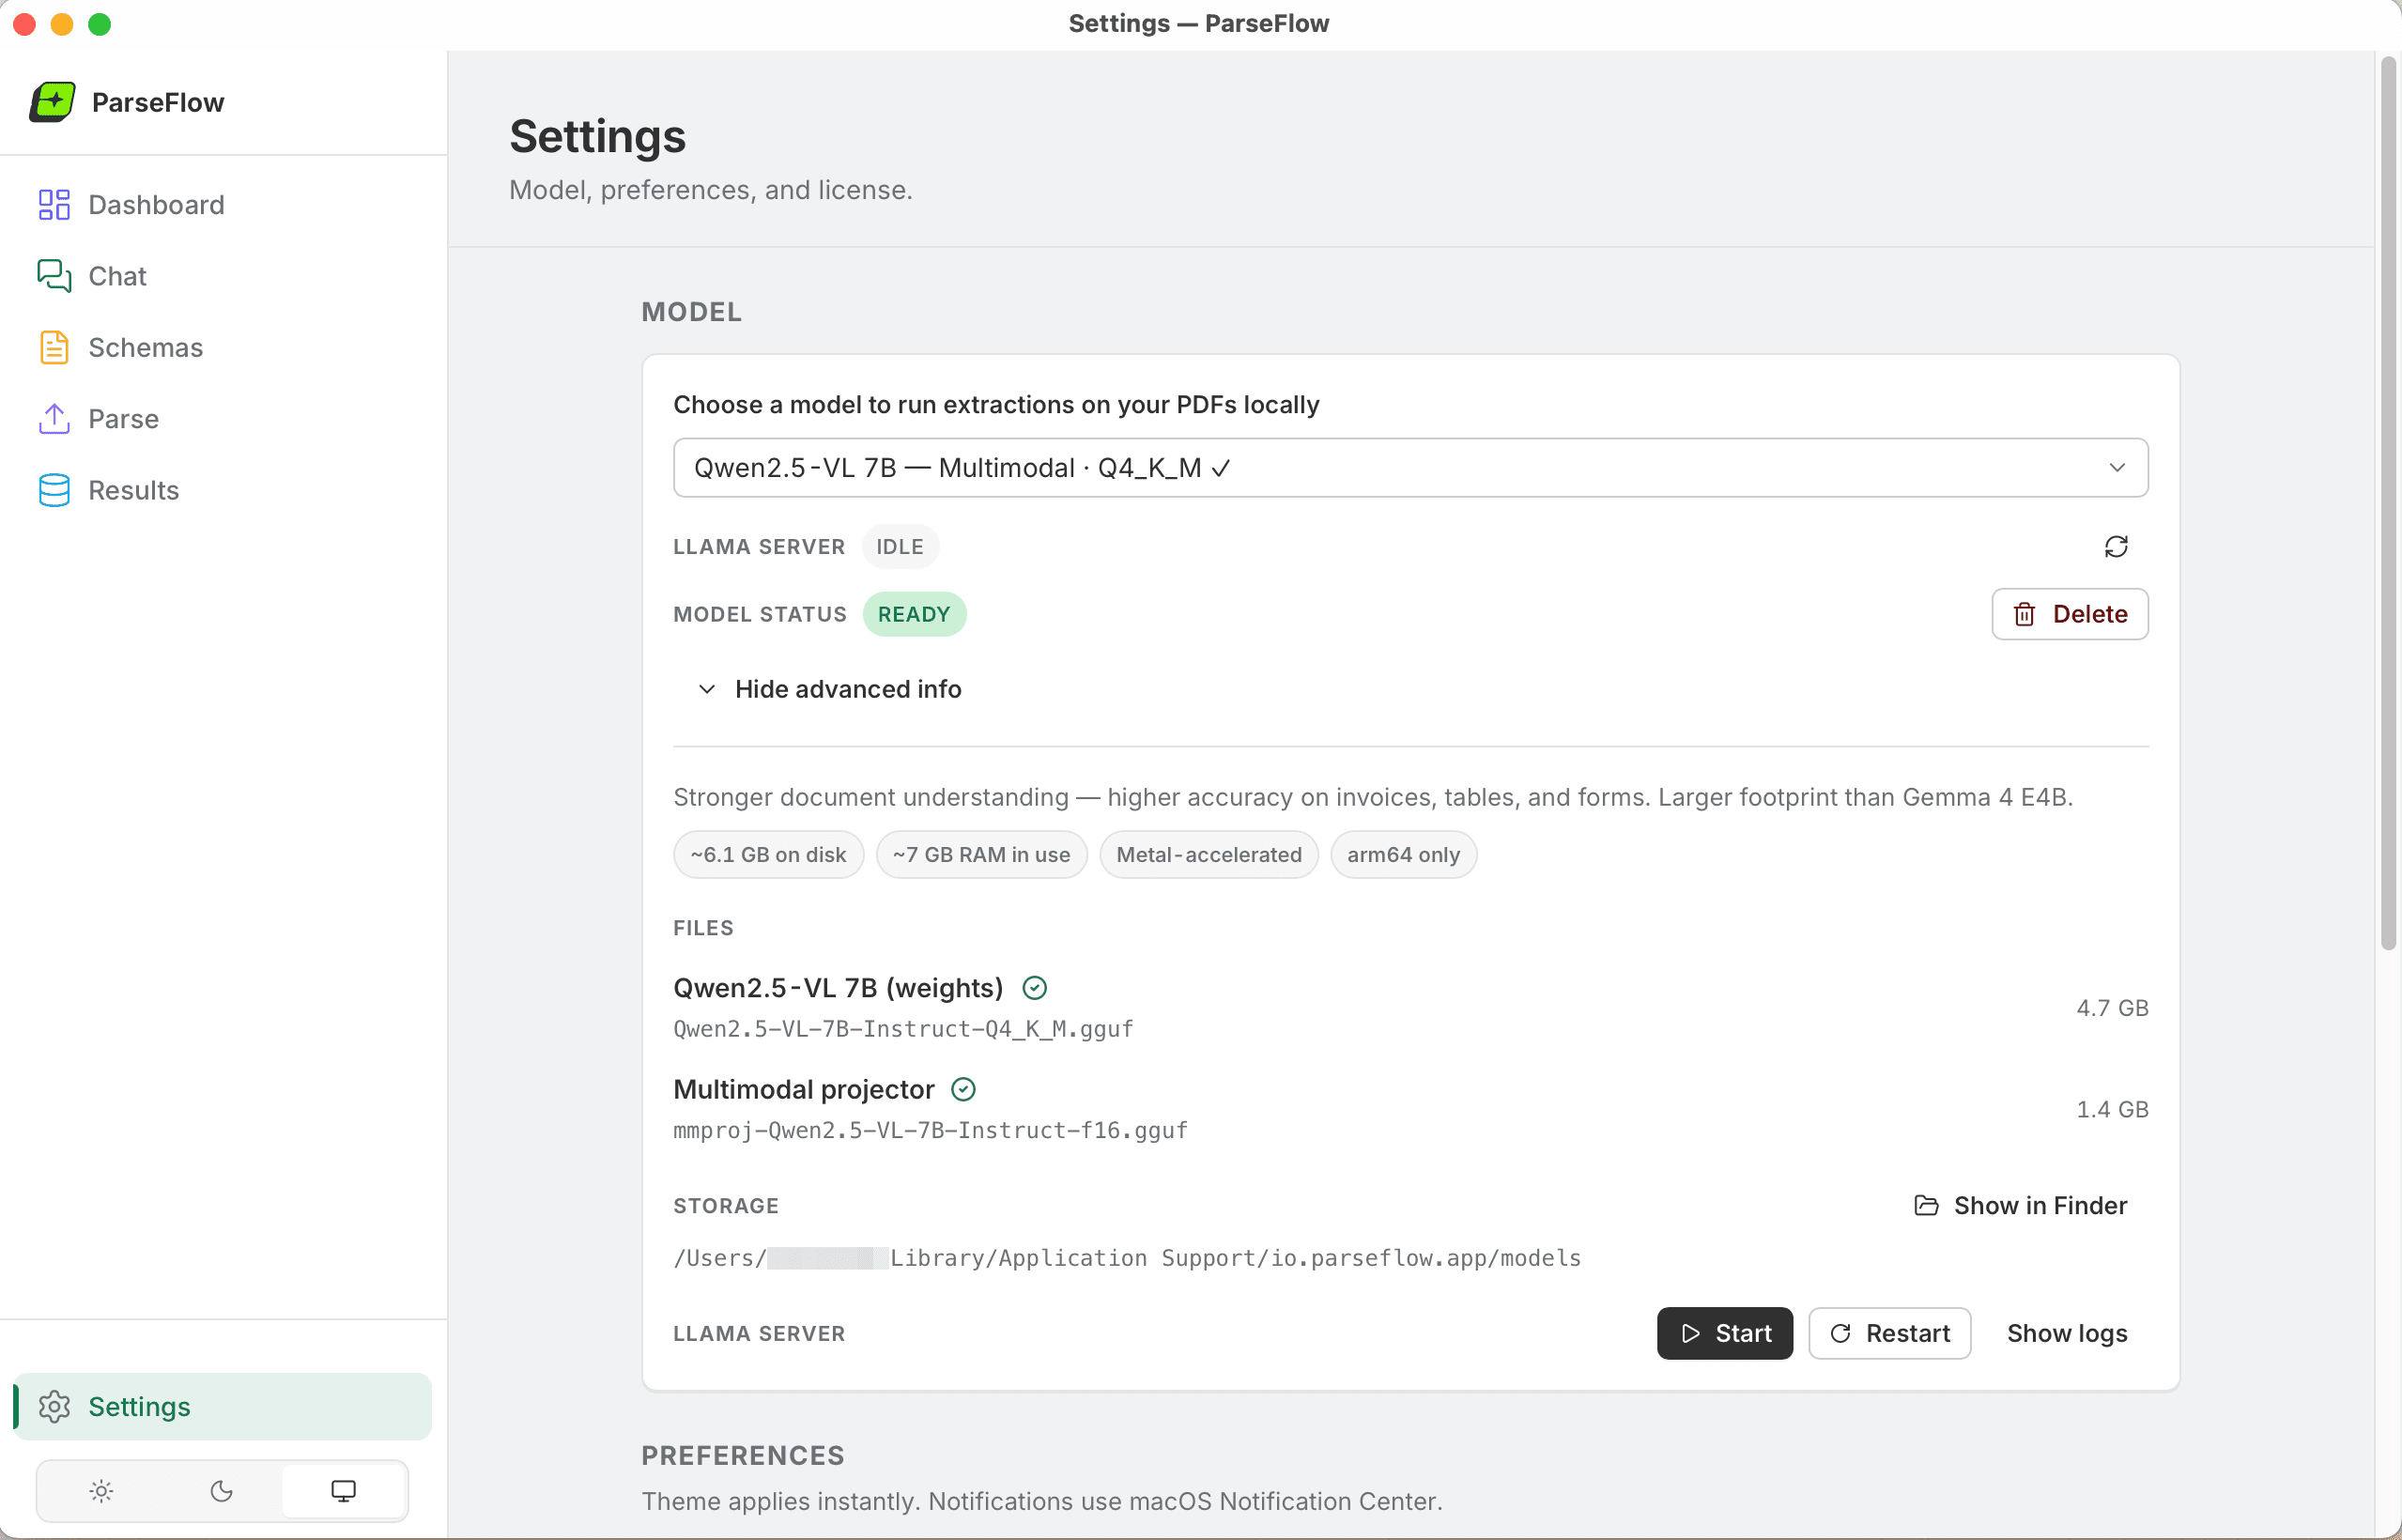Select the Settings sidebar item
2402x1540 pixels.
pos(223,1406)
